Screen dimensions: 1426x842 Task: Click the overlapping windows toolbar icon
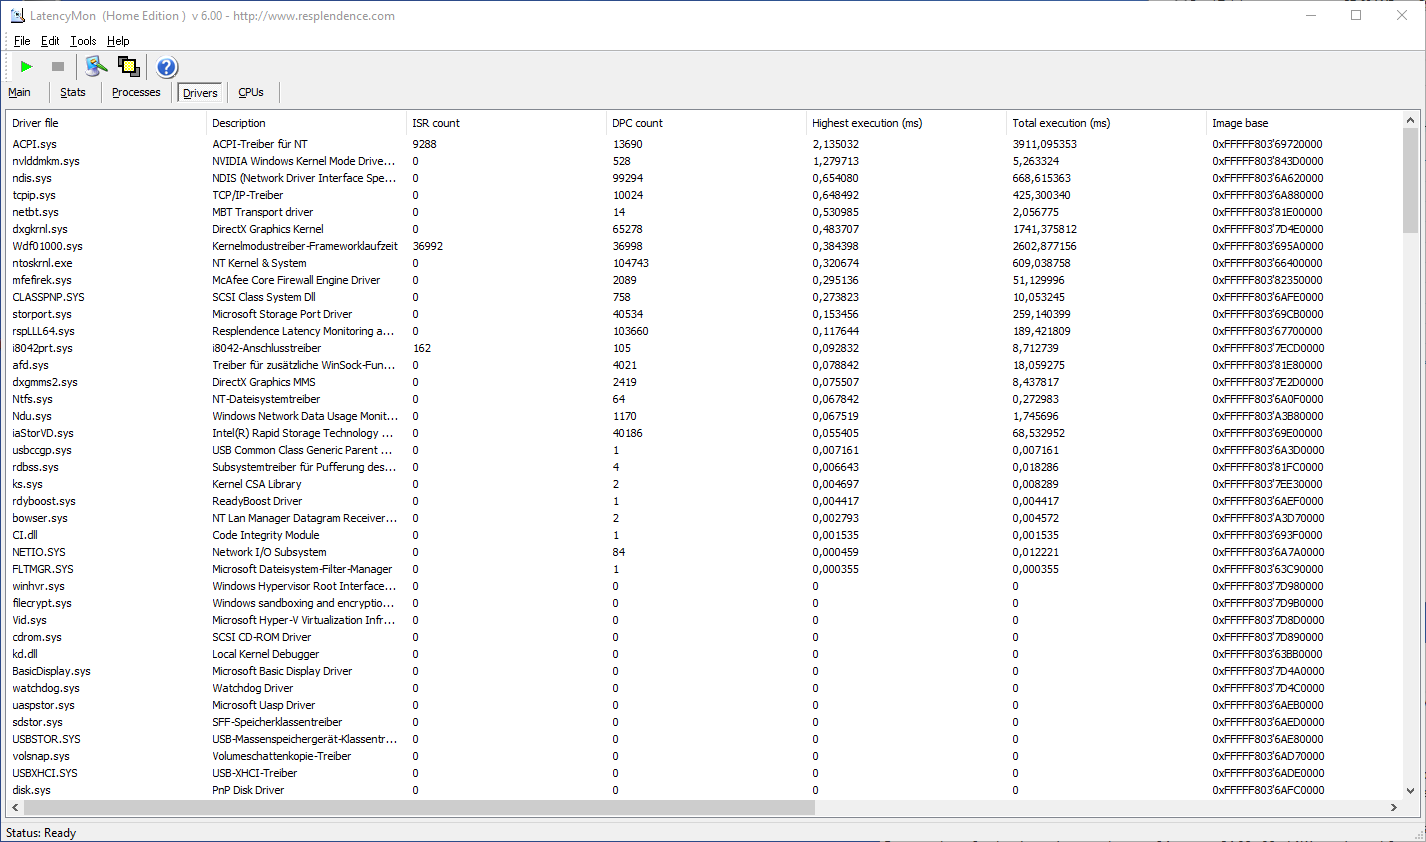129,67
